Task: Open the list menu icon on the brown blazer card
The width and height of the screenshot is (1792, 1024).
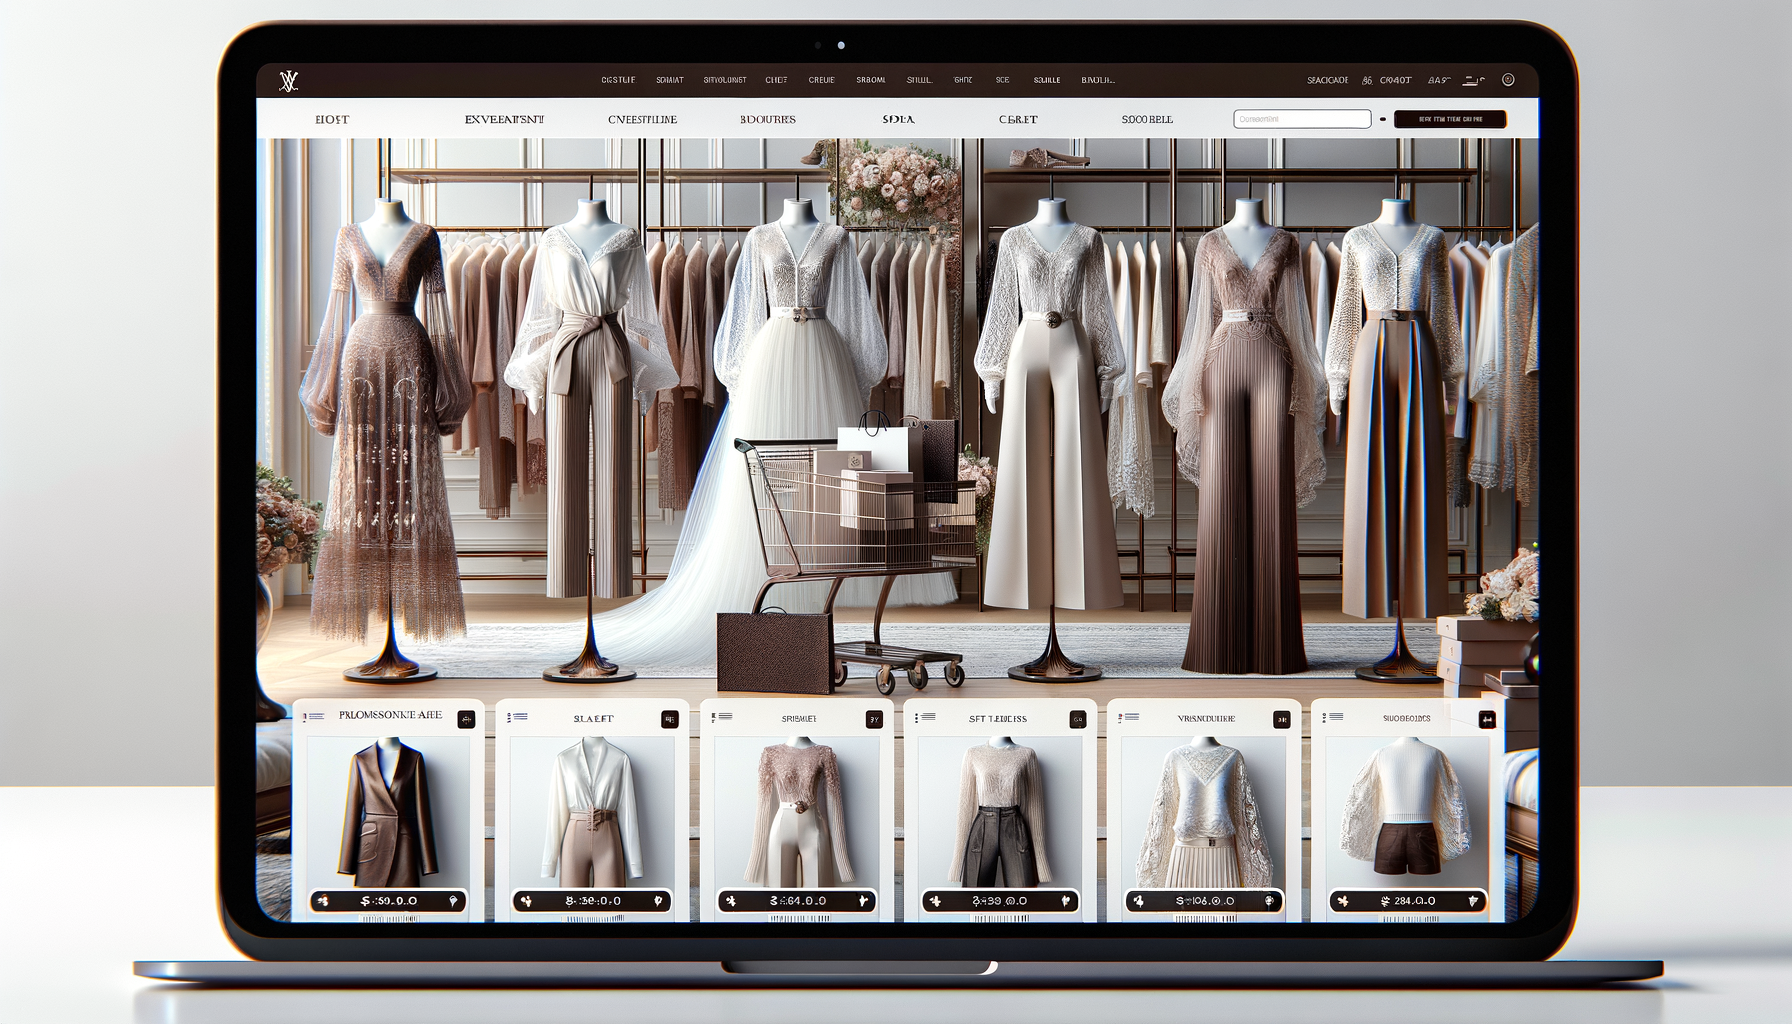Action: [313, 717]
